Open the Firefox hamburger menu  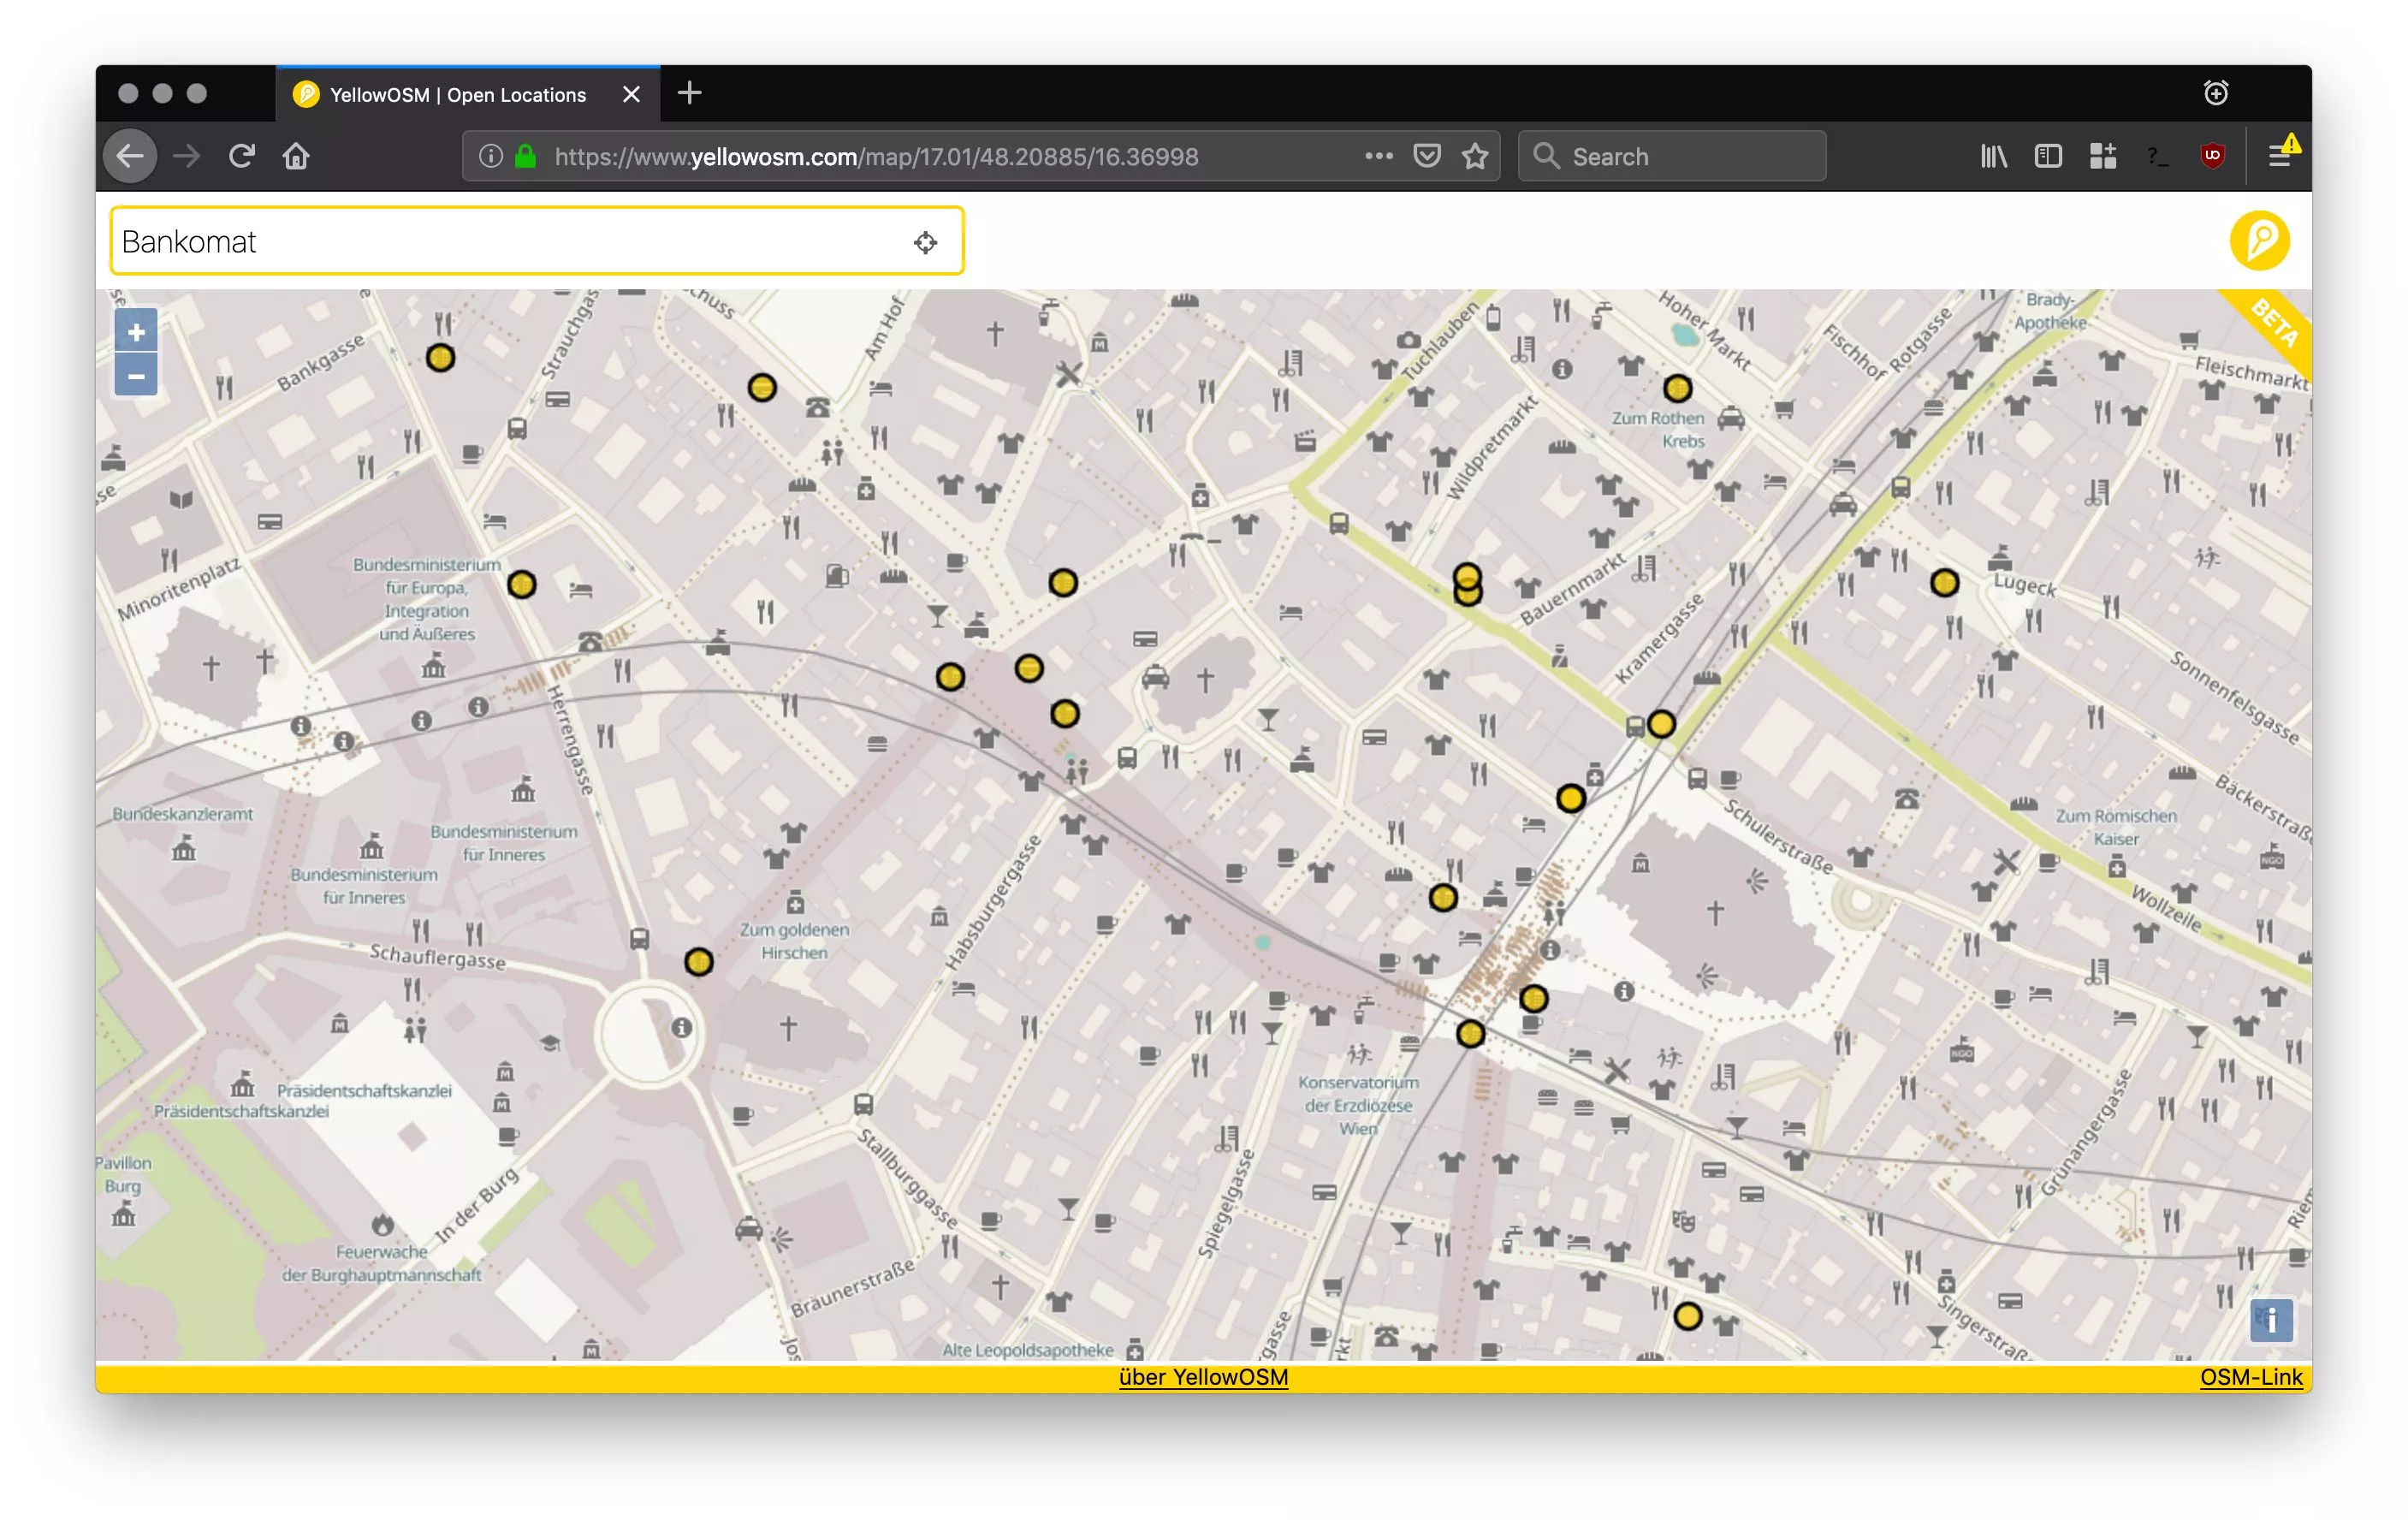(2281, 155)
